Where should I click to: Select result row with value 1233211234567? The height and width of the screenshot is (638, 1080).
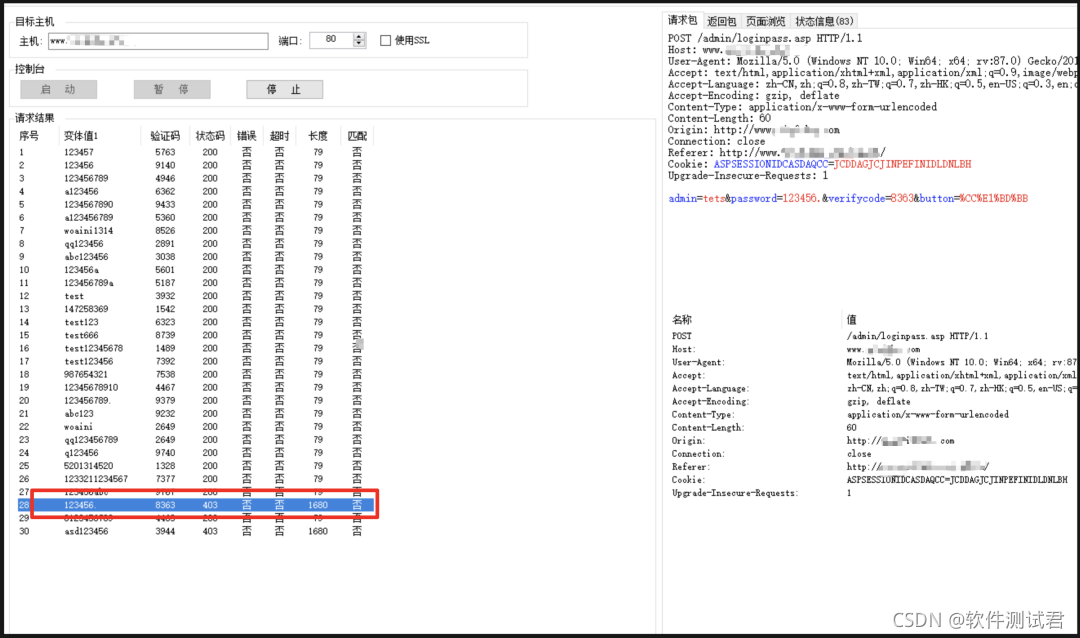[x=196, y=479]
